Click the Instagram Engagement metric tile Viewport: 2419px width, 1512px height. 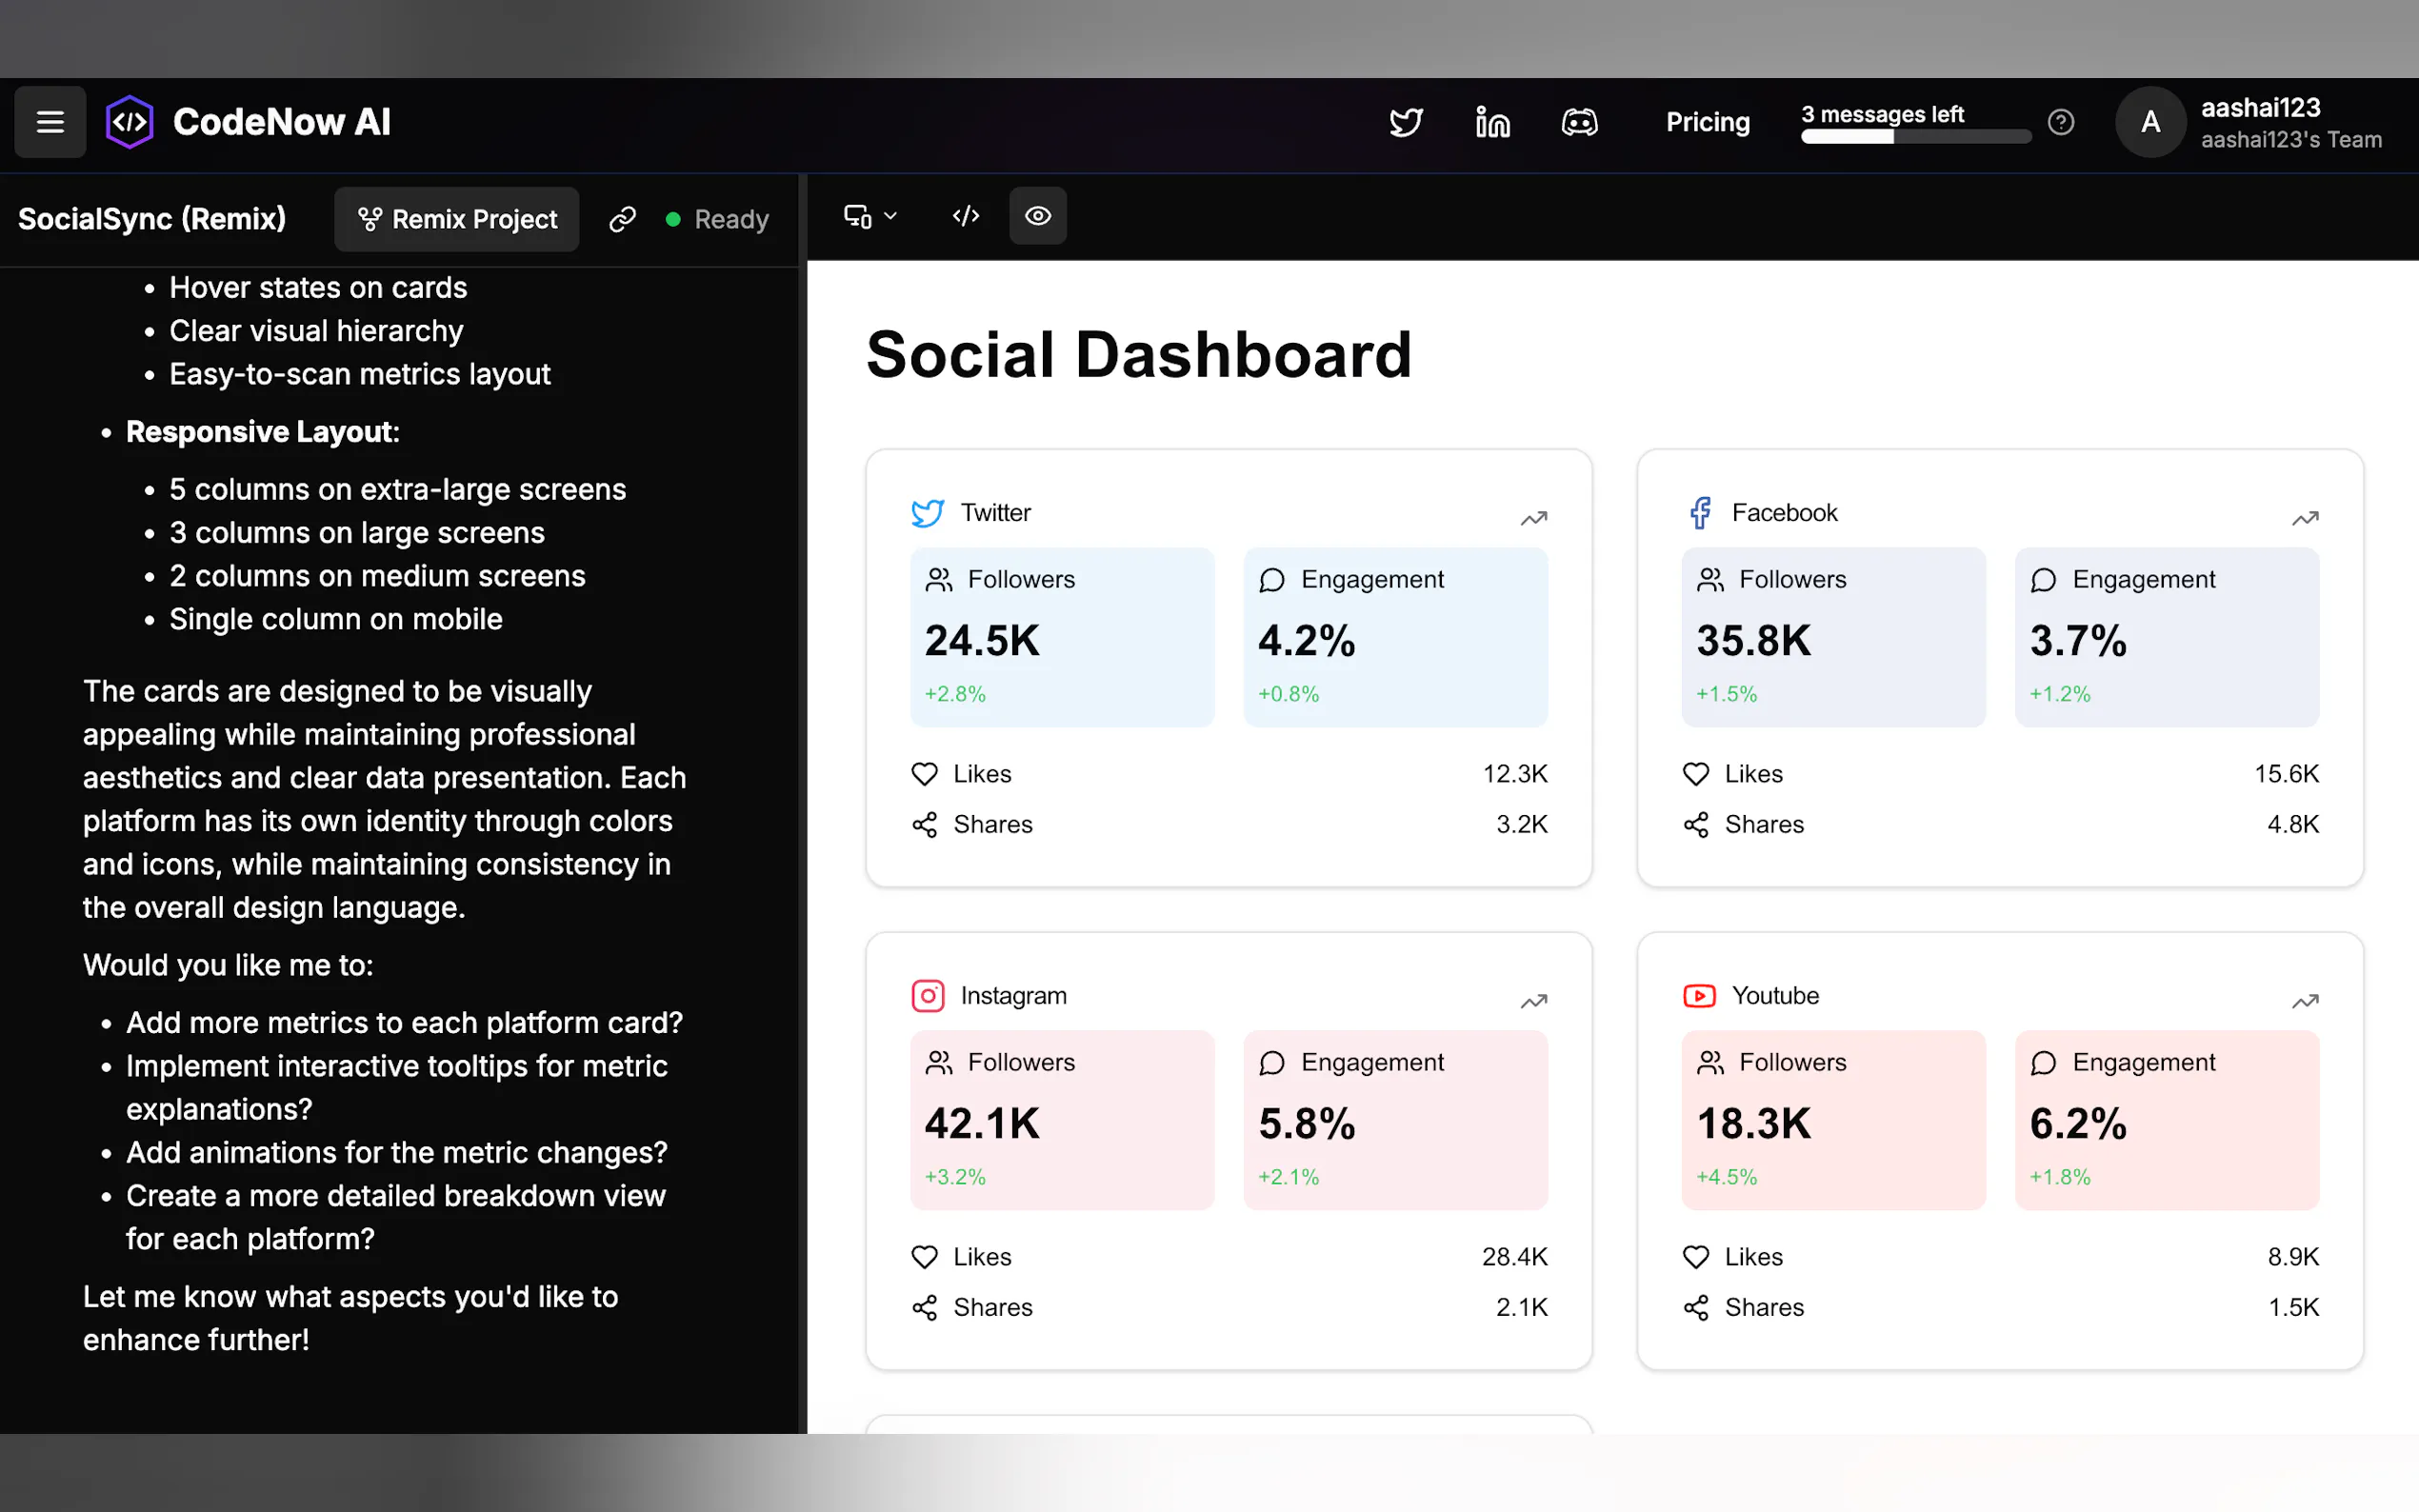tap(1395, 1119)
